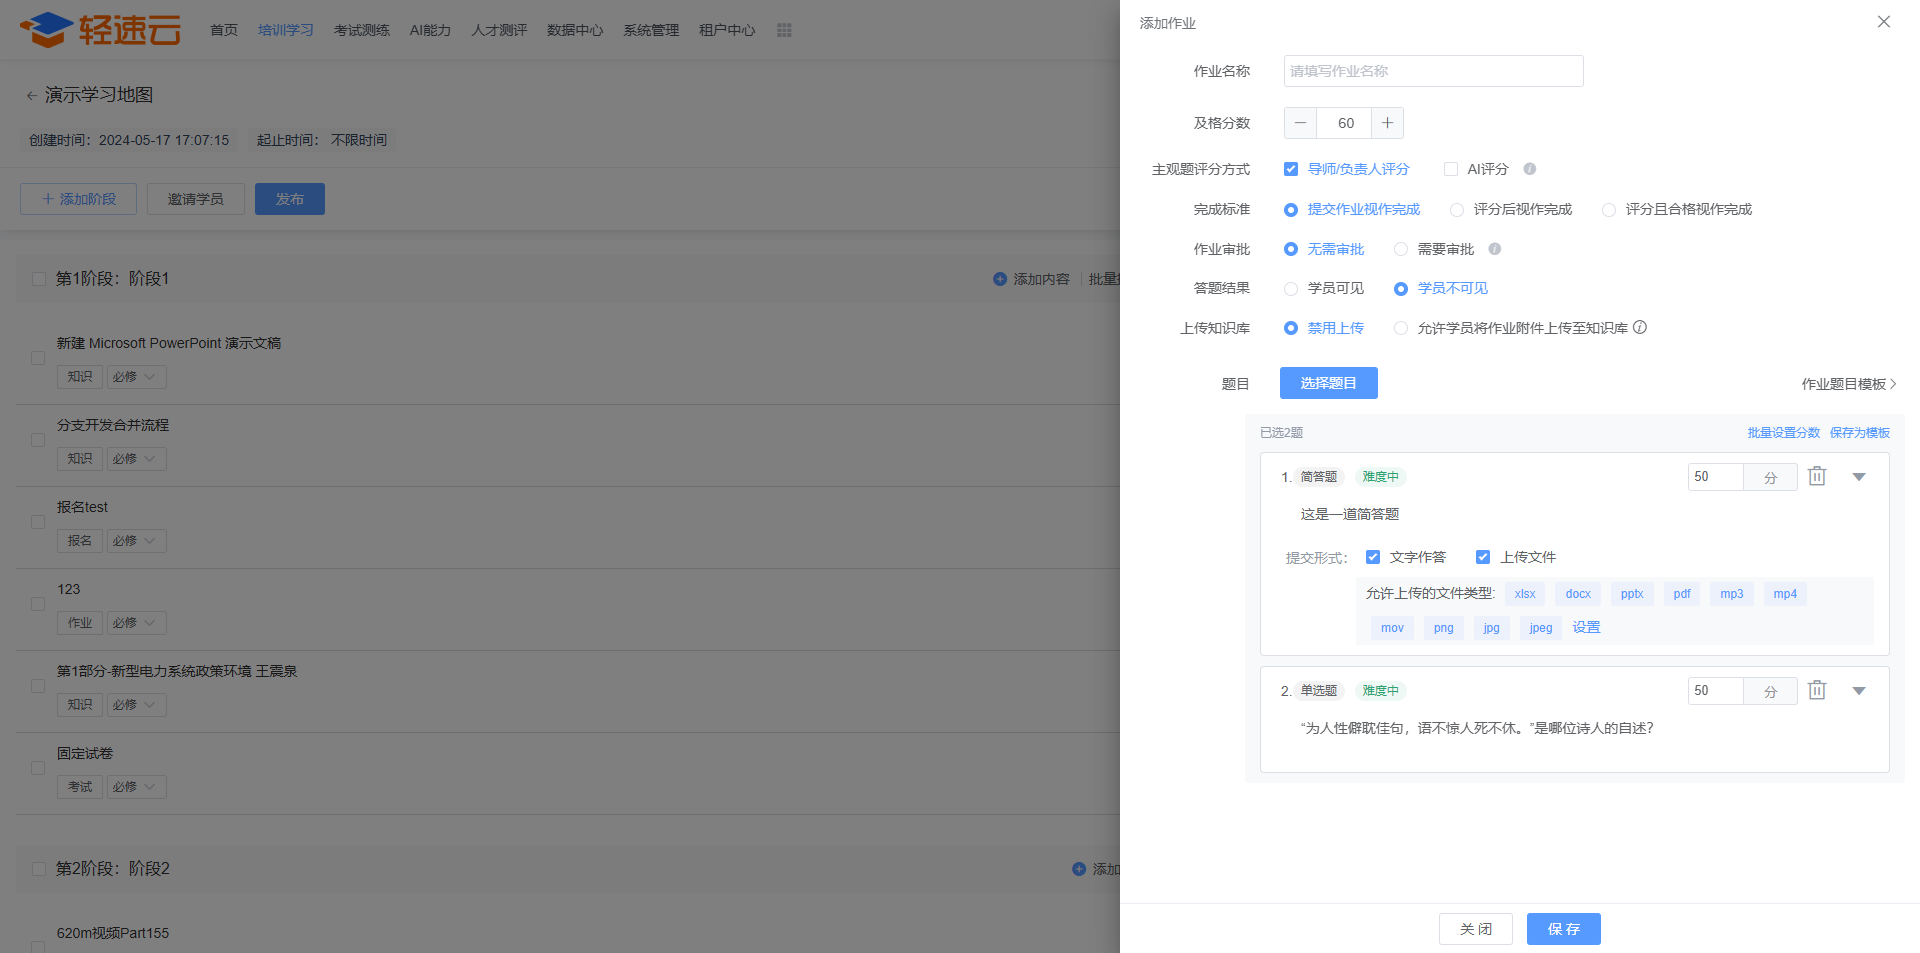The image size is (1920, 953).
Task: Click the 批量设置分数 link
Action: coord(1783,433)
